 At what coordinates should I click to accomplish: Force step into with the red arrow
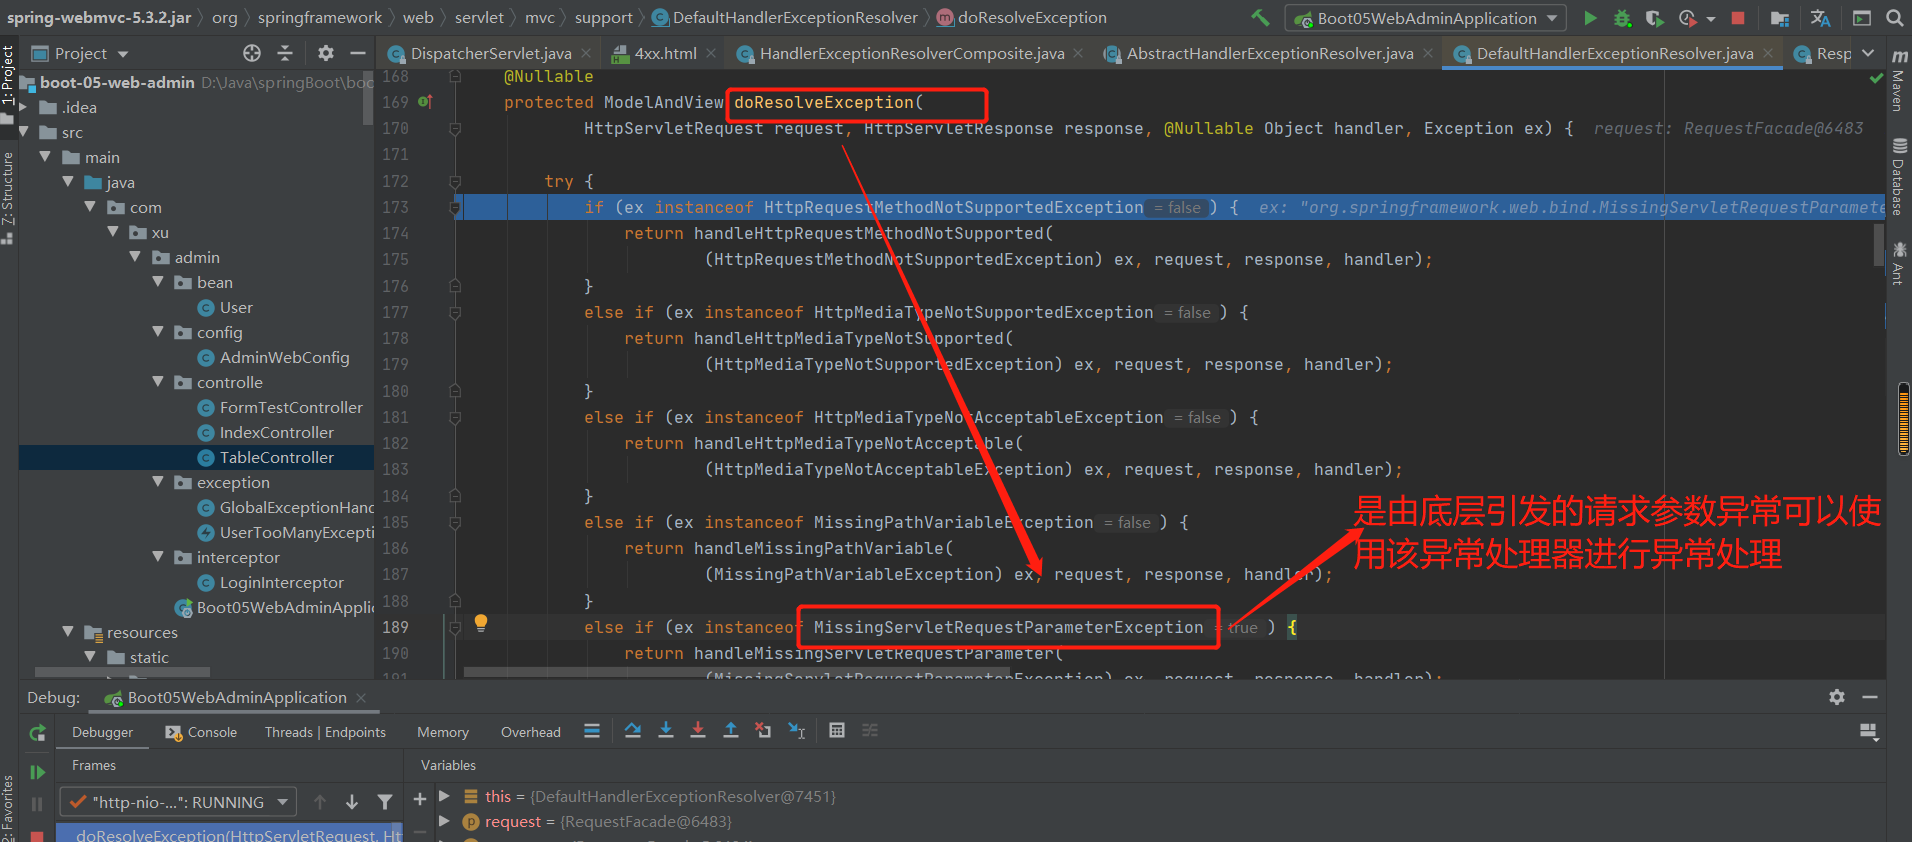point(698,731)
